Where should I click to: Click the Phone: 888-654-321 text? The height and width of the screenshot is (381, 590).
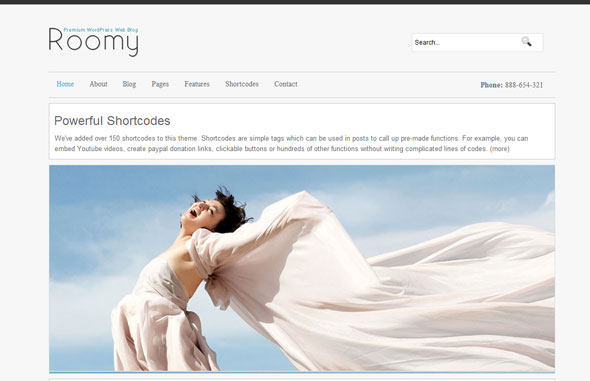[x=511, y=85]
